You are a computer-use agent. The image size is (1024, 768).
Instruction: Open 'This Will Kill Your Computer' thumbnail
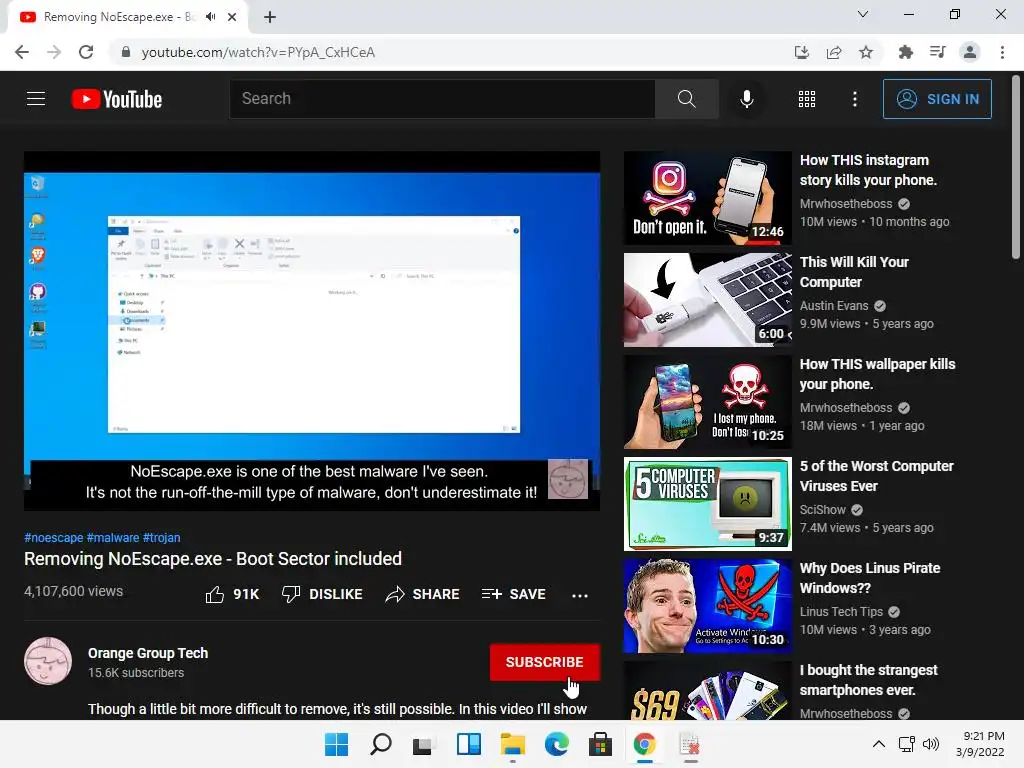click(707, 300)
